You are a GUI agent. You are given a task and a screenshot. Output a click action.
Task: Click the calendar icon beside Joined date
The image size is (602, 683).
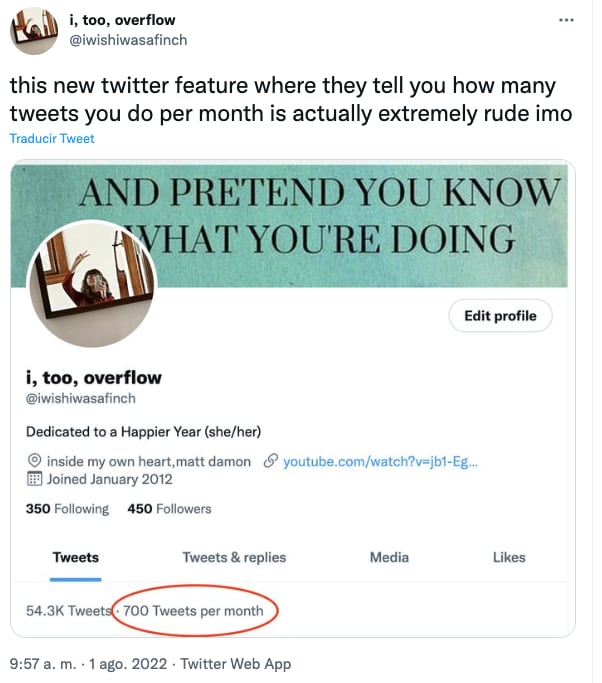coord(34,479)
